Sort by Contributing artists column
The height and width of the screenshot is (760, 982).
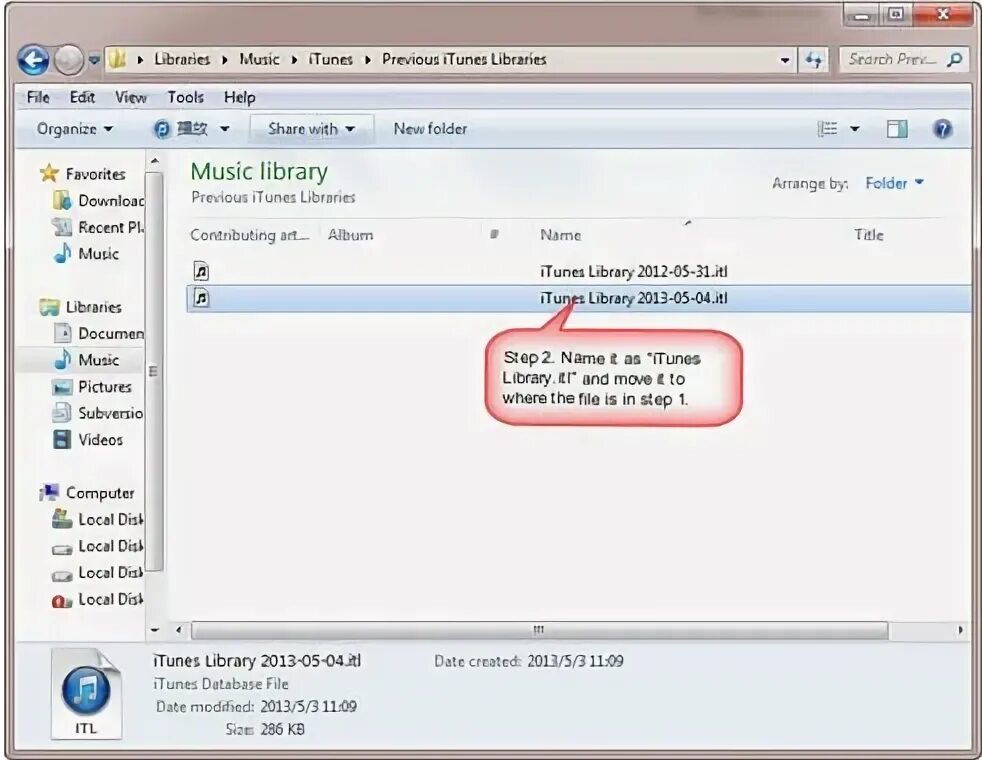[x=249, y=235]
